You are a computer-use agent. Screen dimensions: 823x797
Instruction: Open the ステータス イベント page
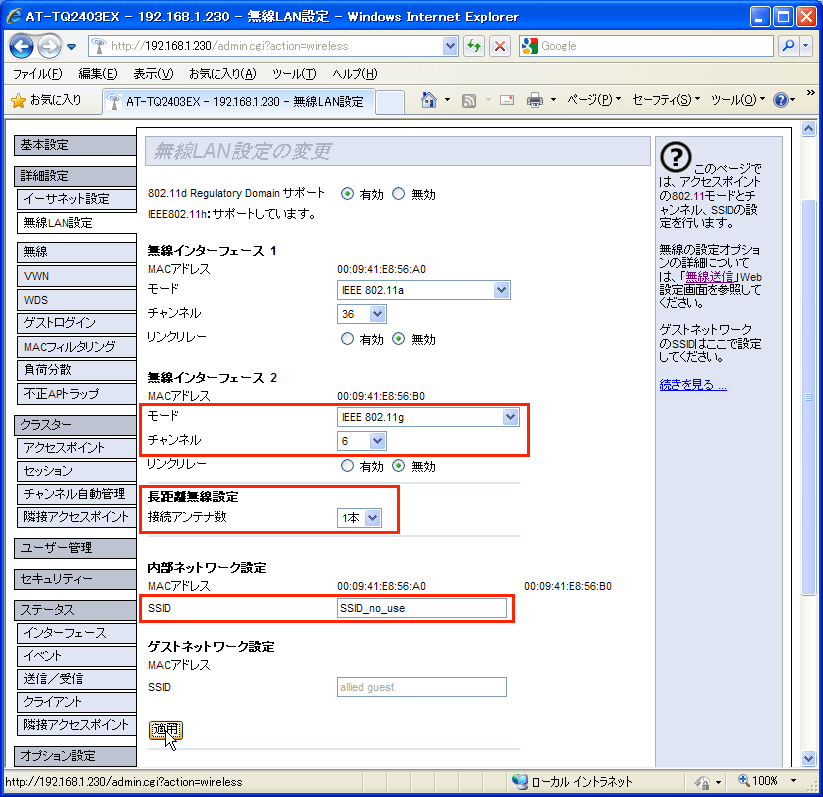pyautogui.click(x=77, y=656)
